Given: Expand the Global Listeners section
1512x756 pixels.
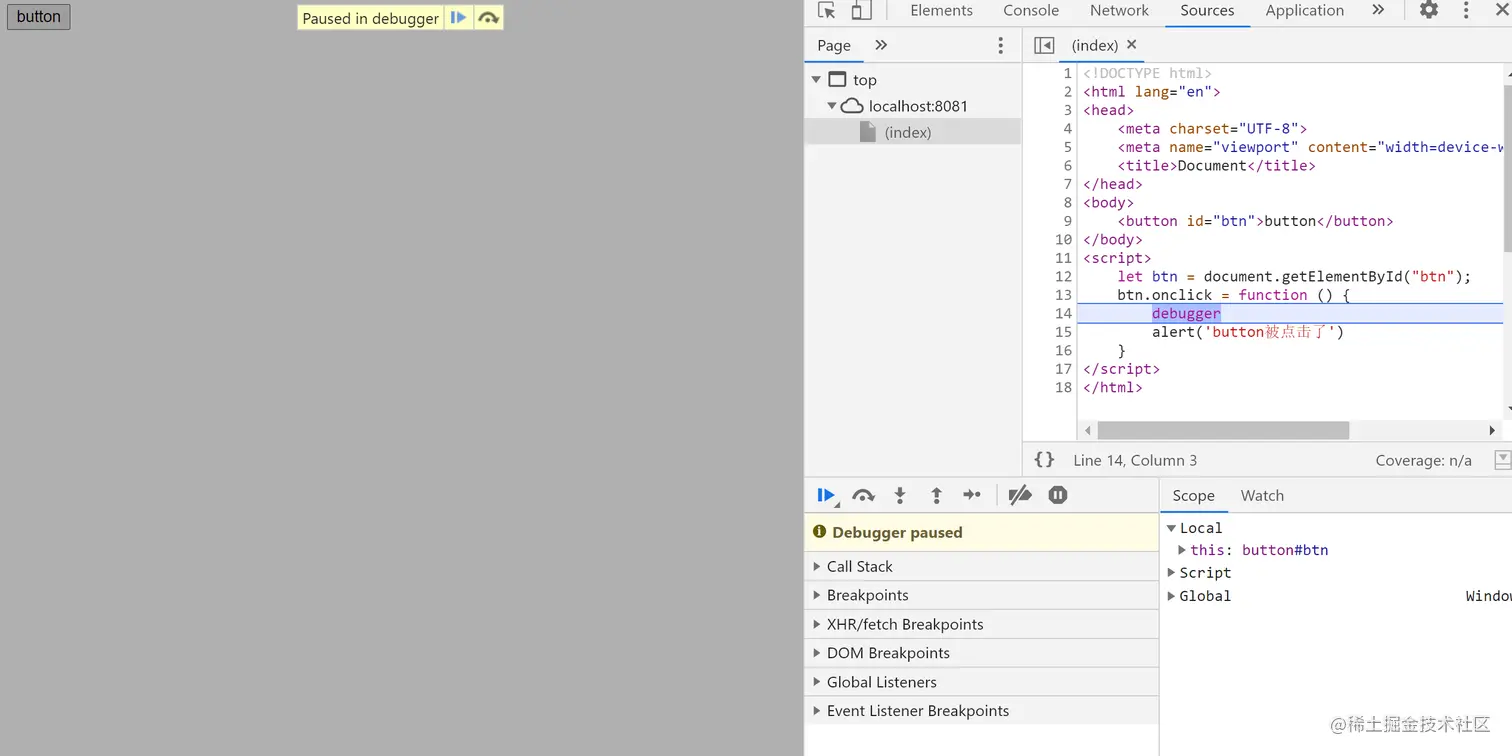Looking at the screenshot, I should [x=981, y=682].
